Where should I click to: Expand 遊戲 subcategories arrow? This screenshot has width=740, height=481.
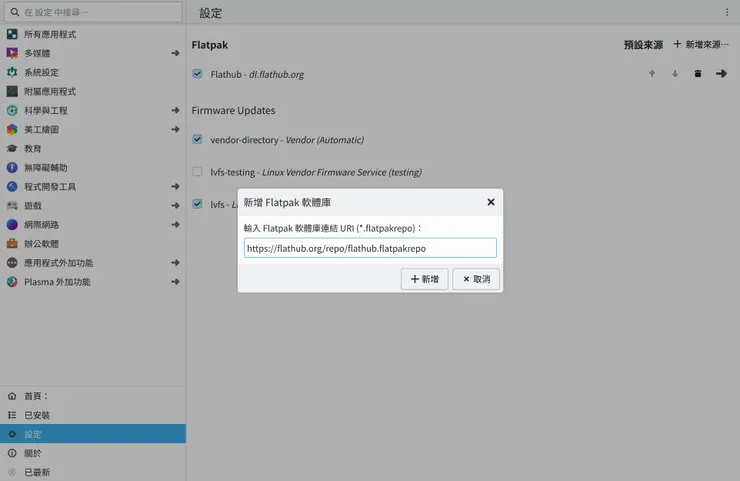pyautogui.click(x=176, y=205)
